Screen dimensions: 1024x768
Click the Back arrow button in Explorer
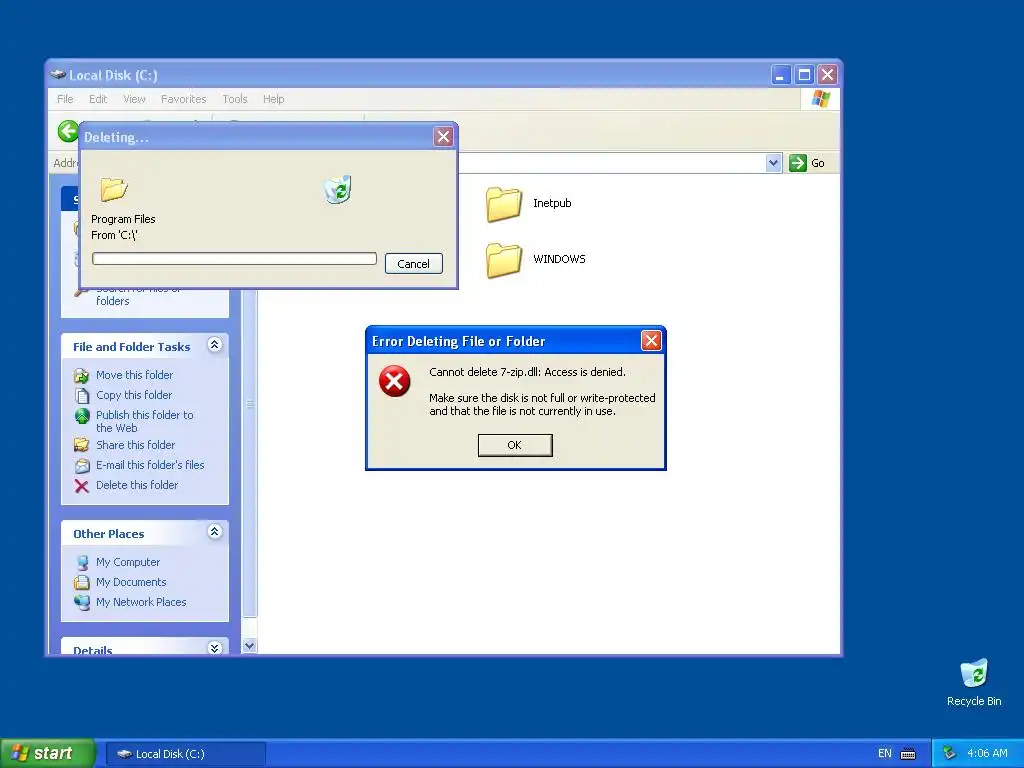click(x=68, y=131)
